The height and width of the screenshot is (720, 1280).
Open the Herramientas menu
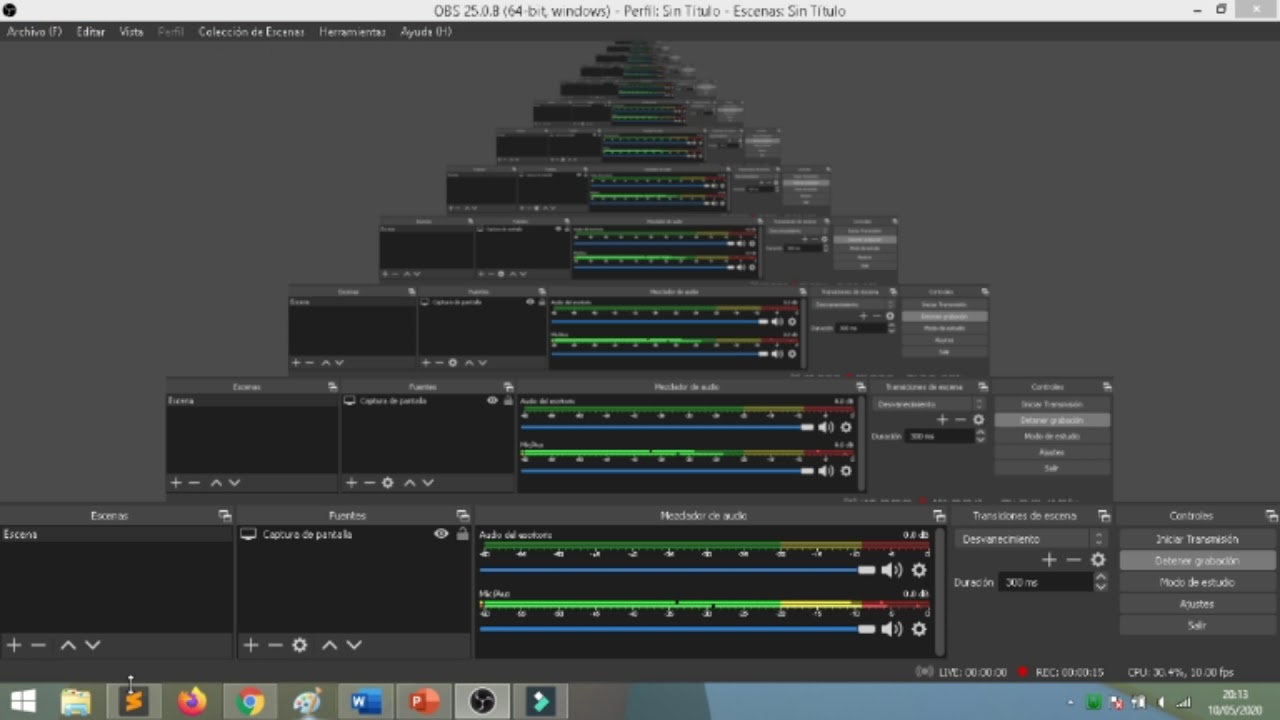352,32
